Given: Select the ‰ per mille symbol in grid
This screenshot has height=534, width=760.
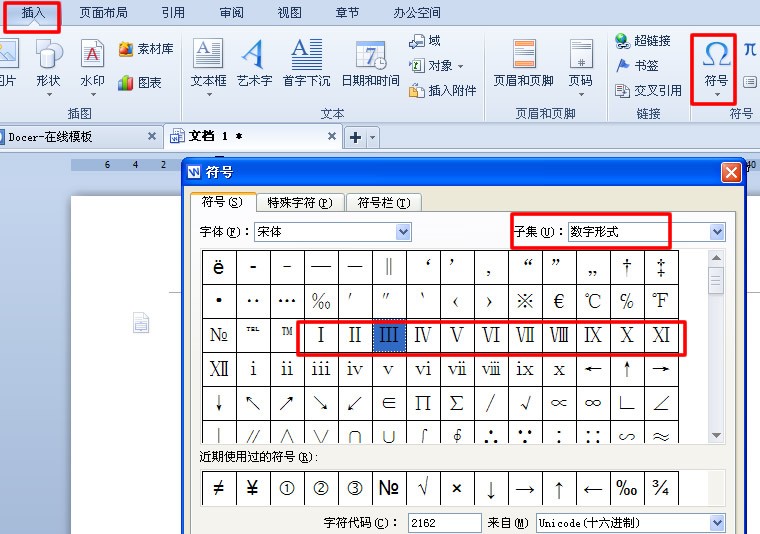Looking at the screenshot, I should point(321,301).
